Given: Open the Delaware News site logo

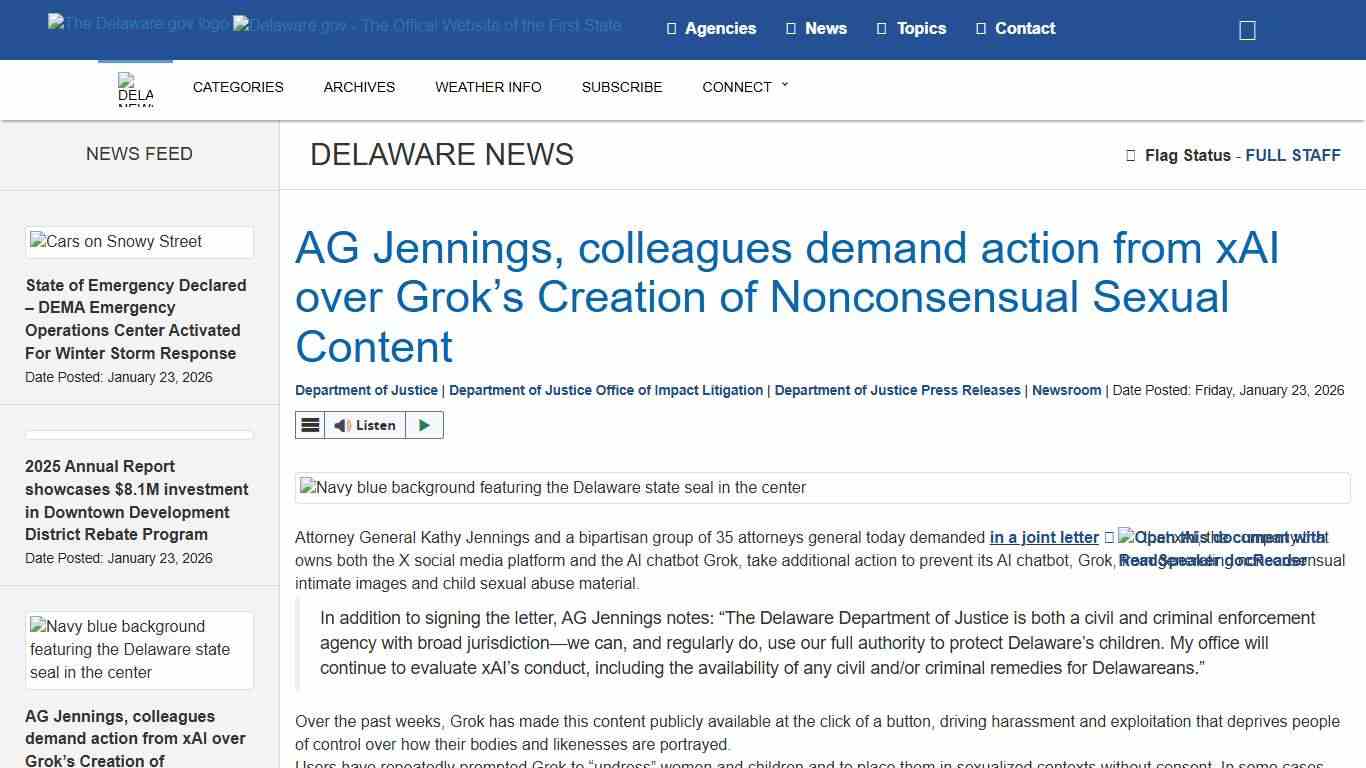Looking at the screenshot, I should [135, 89].
